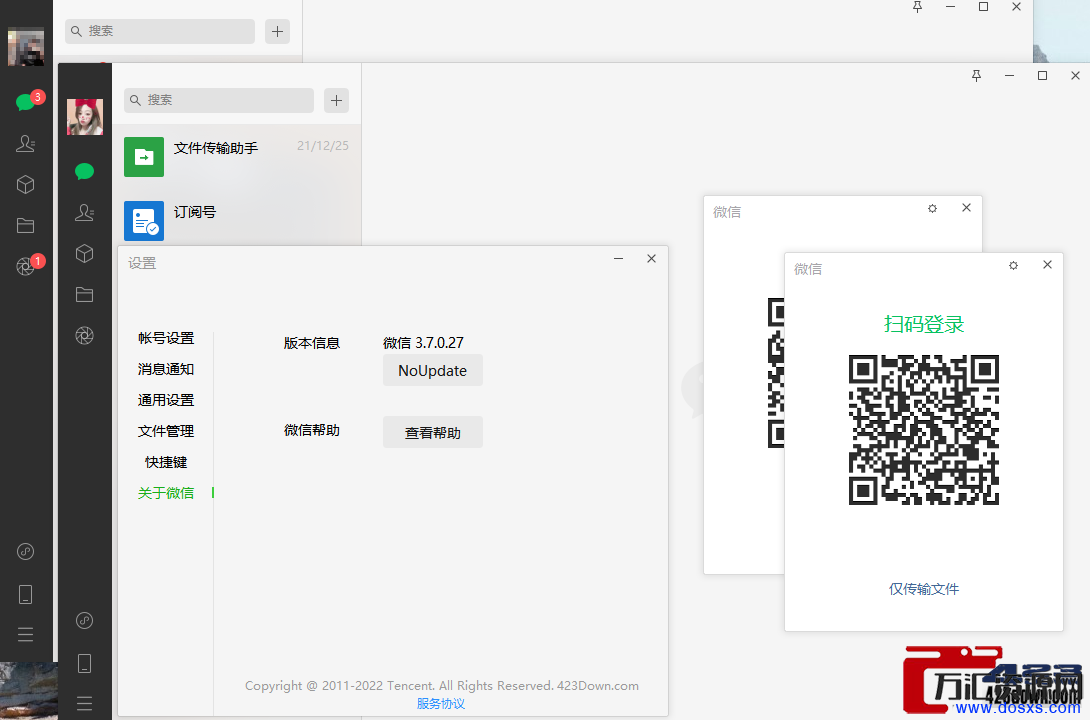This screenshot has height=720, width=1090.
Task: Click phone icon in back WeChat sidebar
Action: (x=26, y=594)
